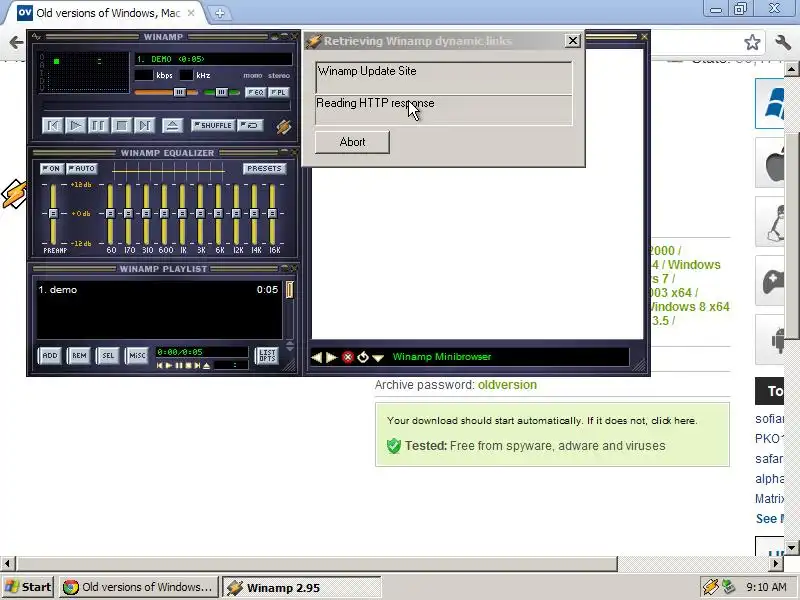
Task: Click the Windows category icon in sidebar
Action: pyautogui.click(x=770, y=104)
